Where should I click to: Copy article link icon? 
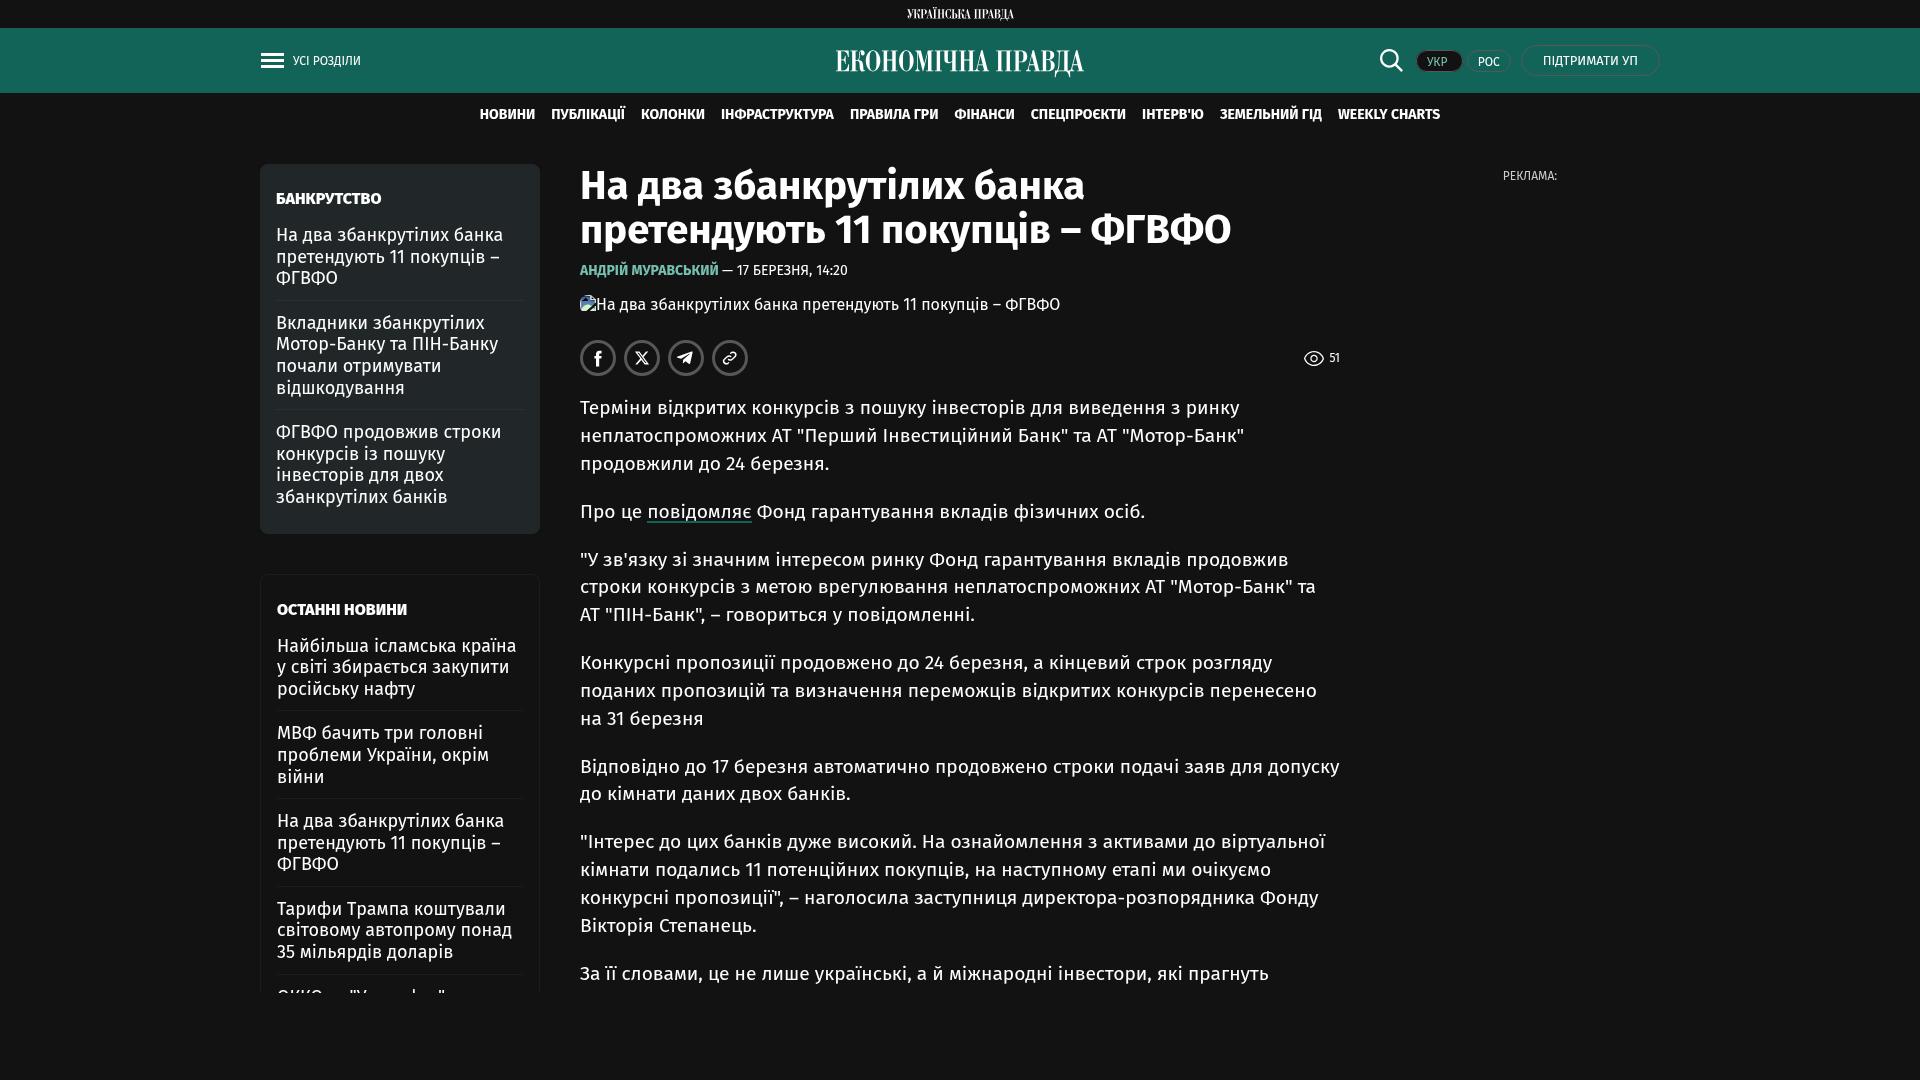pos(730,358)
